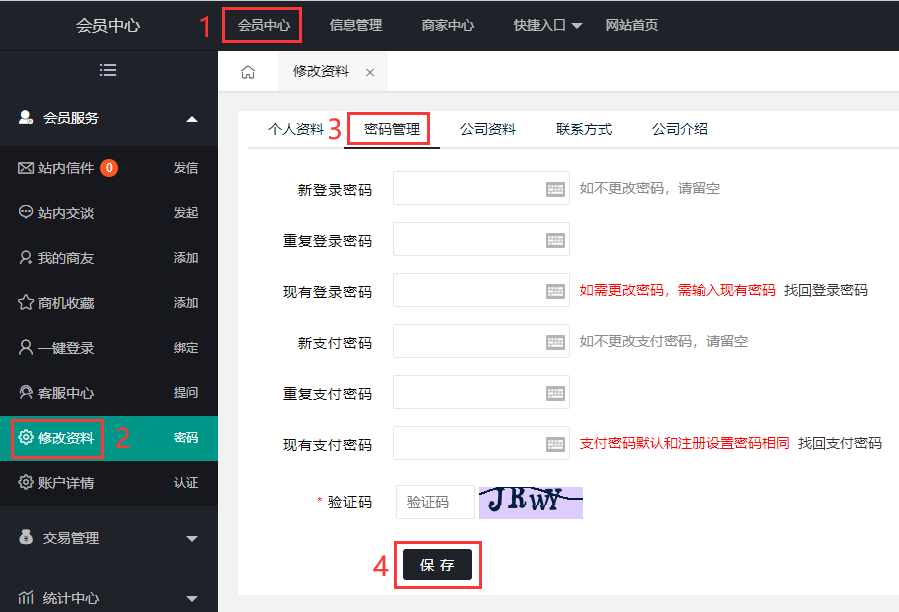This screenshot has width=899, height=612.
Task: Click 添加 next to 商机收藏
Action: [186, 303]
